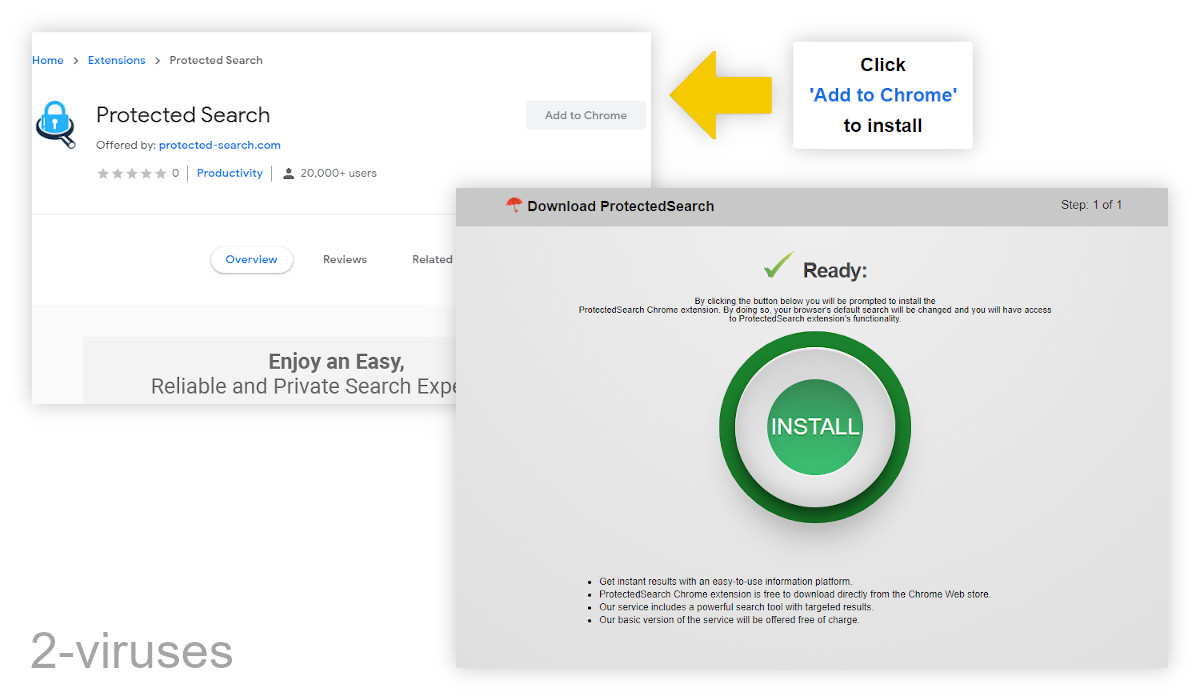This screenshot has width=1200, height=700.
Task: Click the yellow arrow pointing to the store listing
Action: (x=719, y=95)
